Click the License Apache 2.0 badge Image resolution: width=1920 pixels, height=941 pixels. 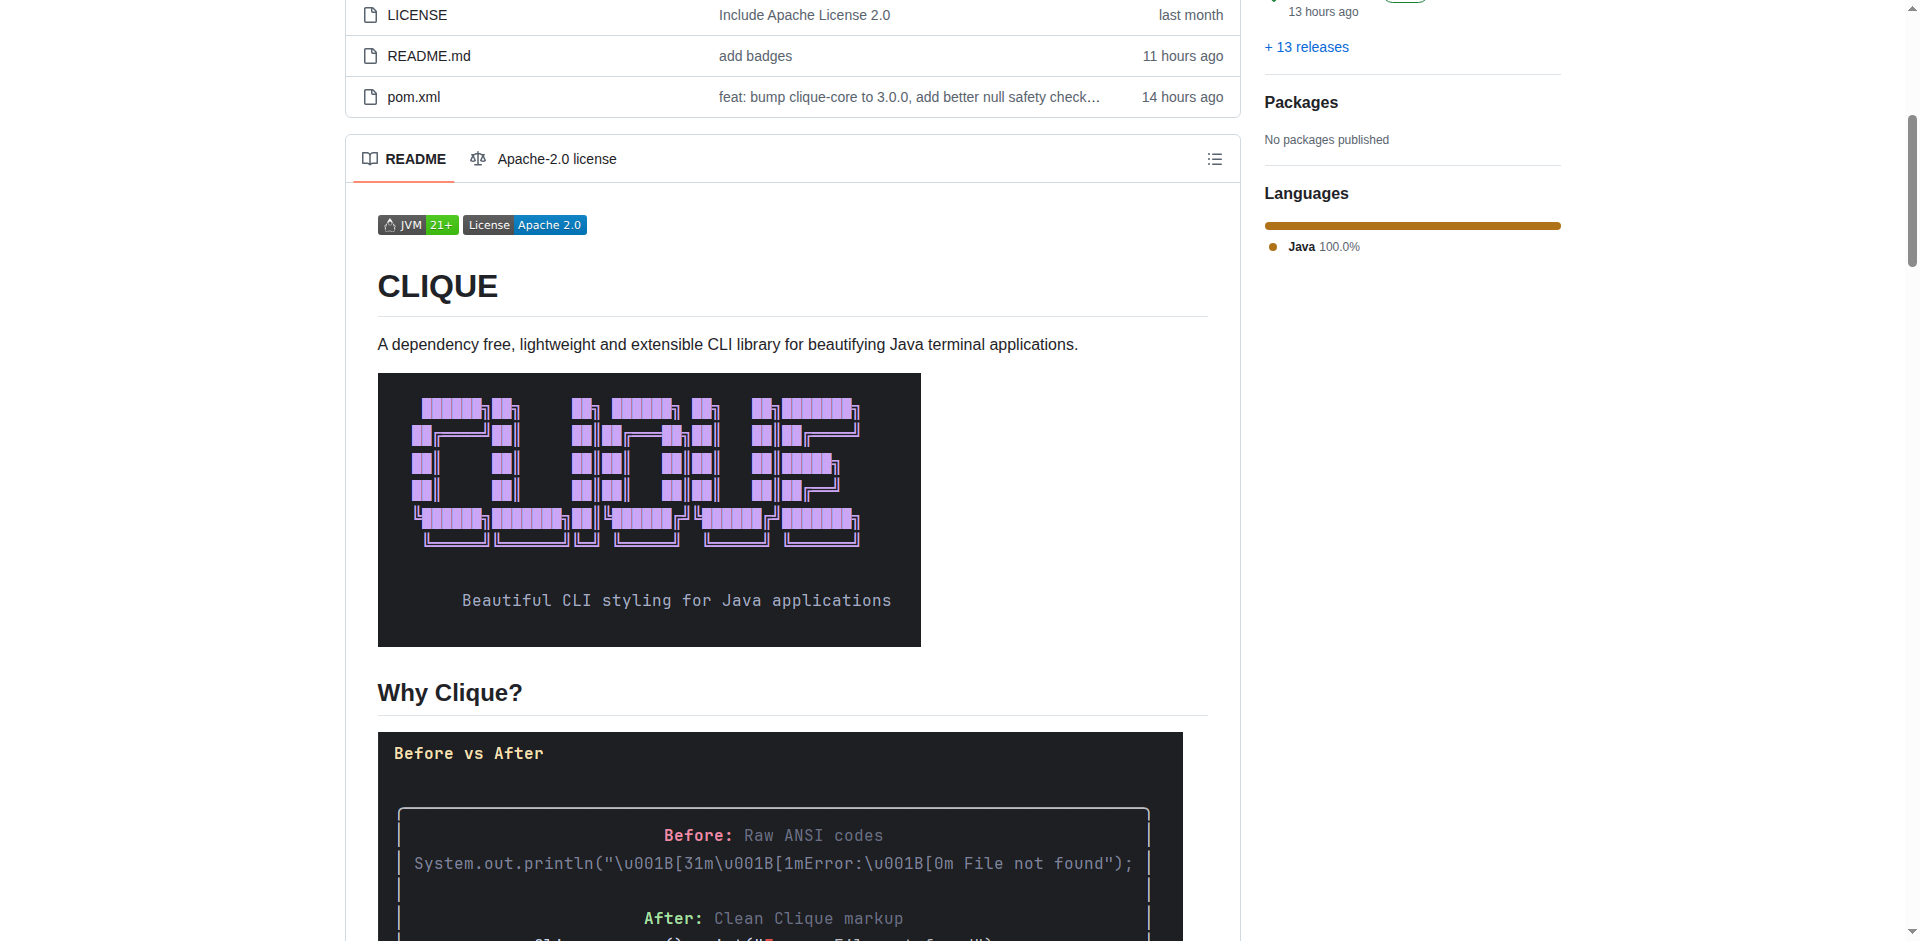524,225
